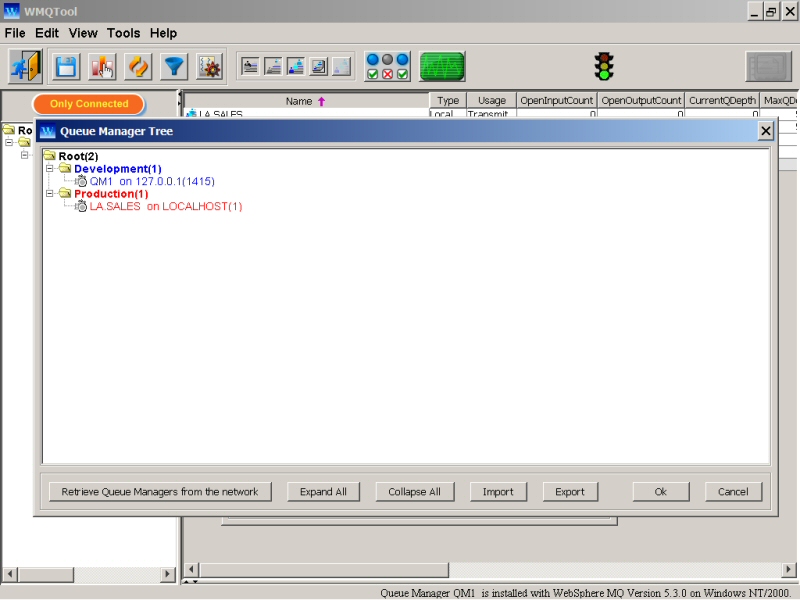
Task: Click the Development folder icon
Action: [65, 168]
